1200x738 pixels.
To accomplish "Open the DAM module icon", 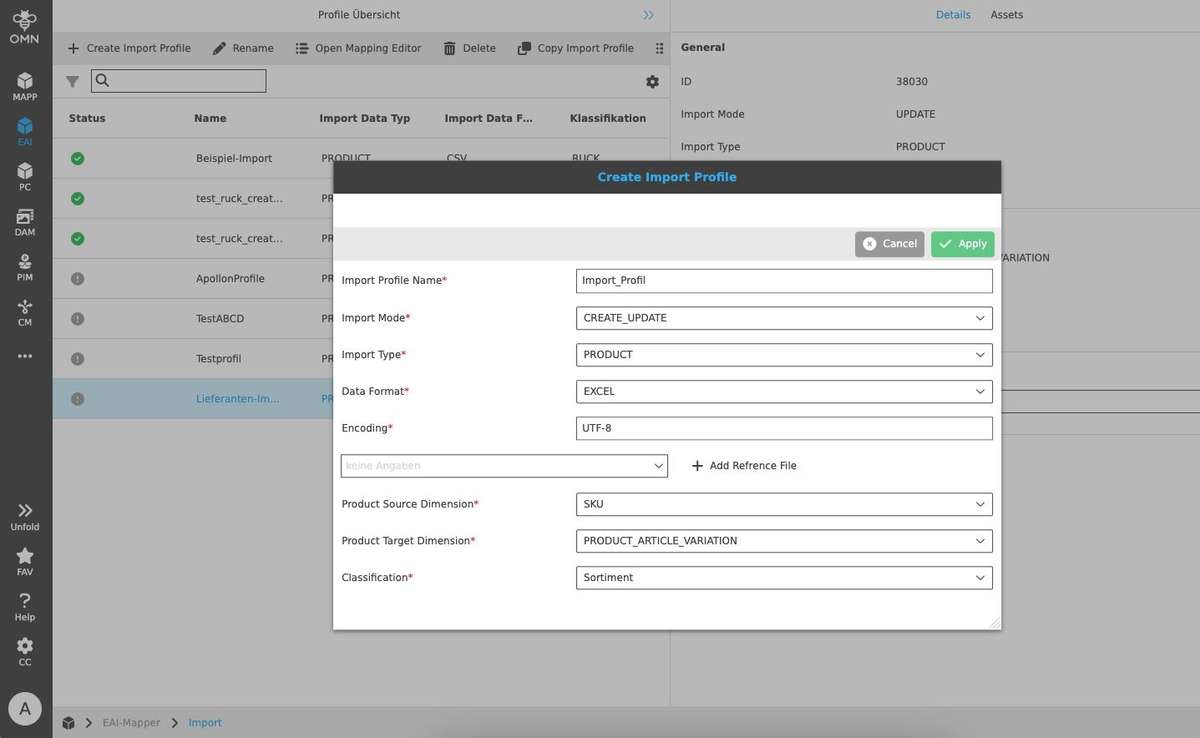I will 25,222.
